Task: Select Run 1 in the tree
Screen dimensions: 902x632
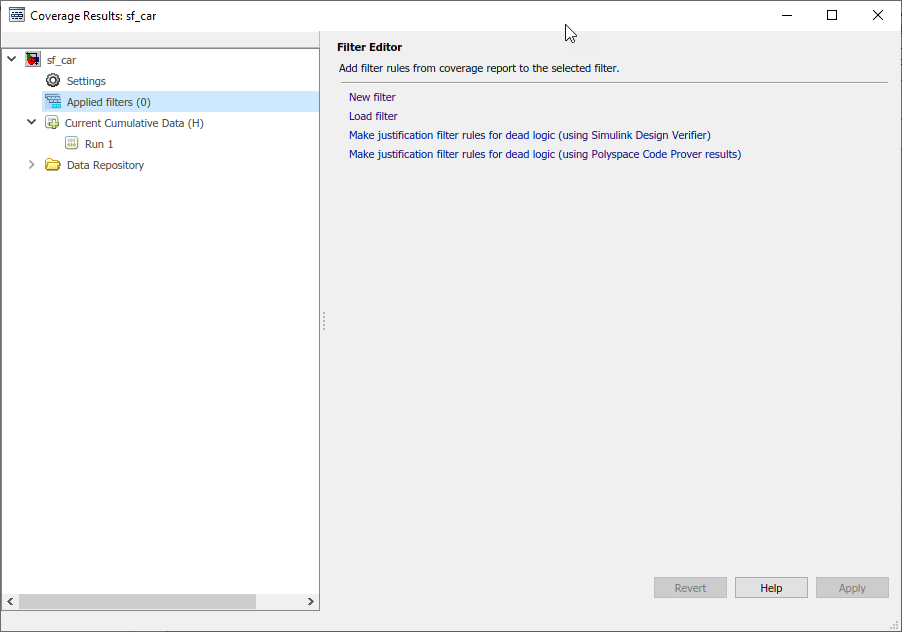Action: [95, 142]
